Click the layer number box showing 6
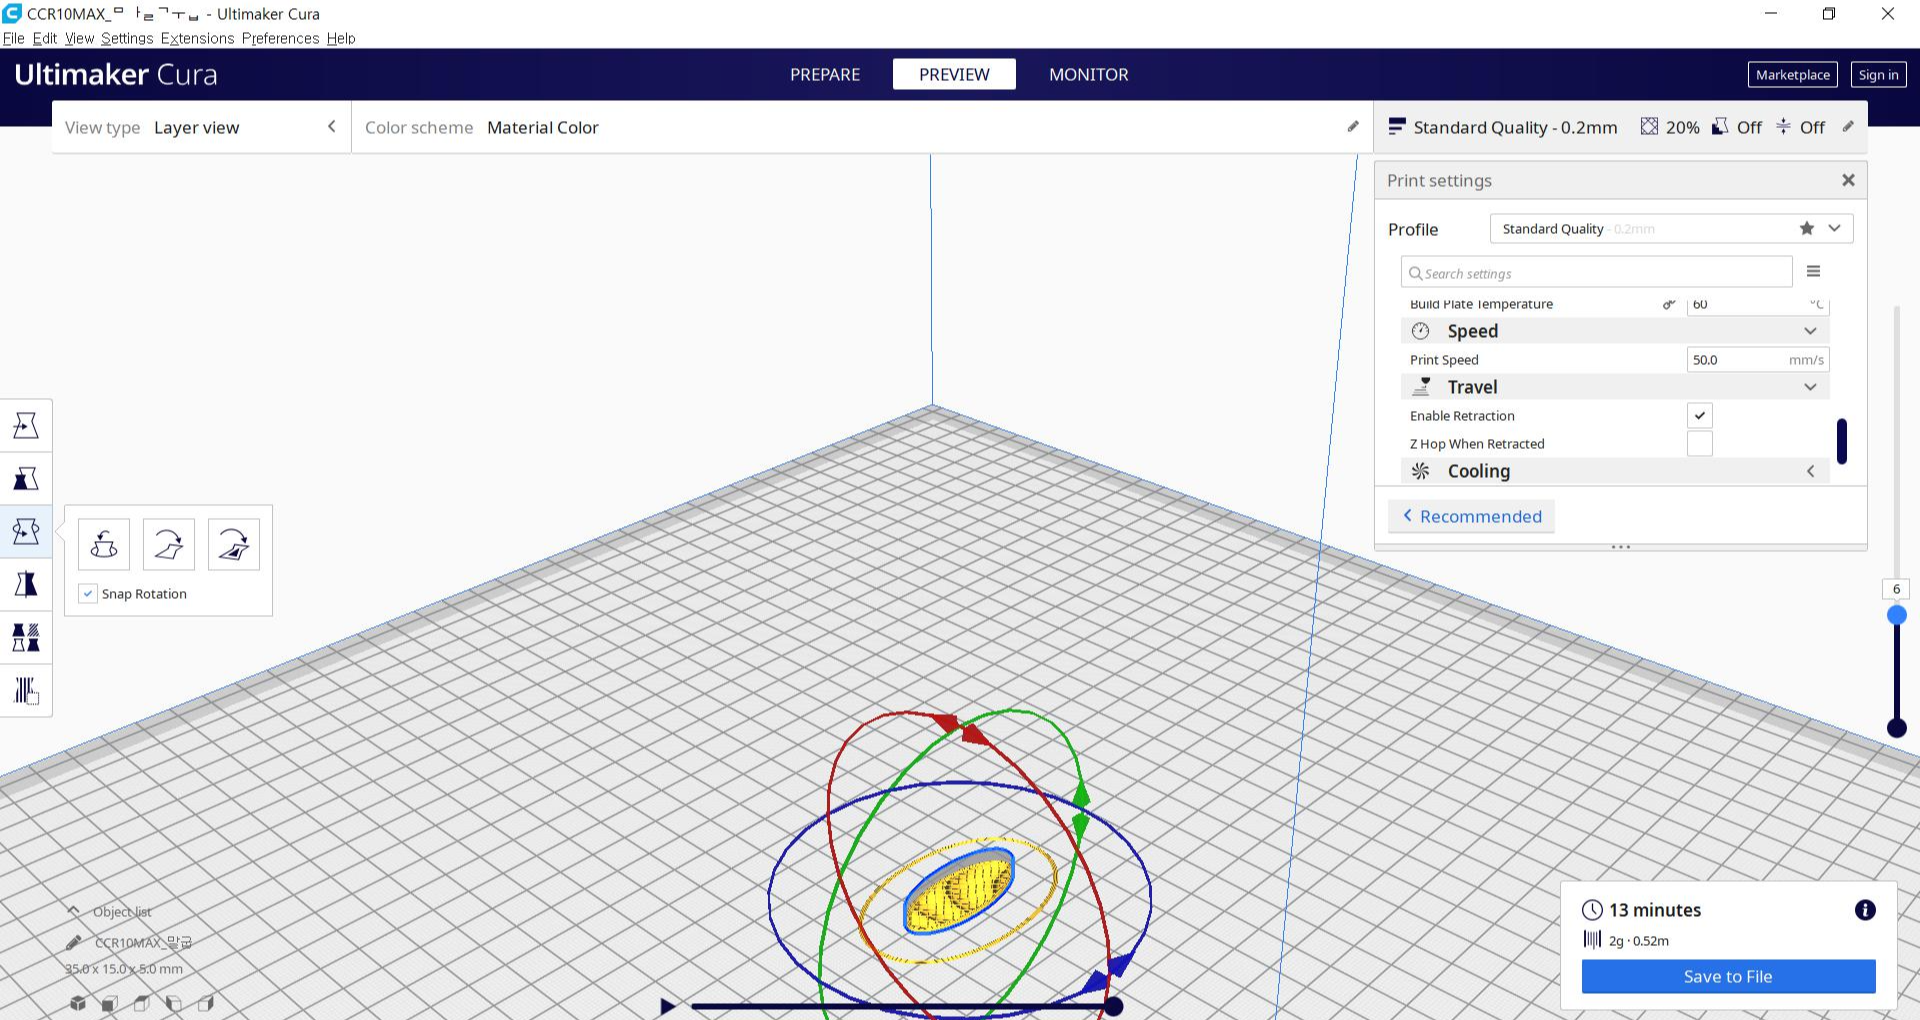This screenshot has height=1020, width=1920. 1896,589
